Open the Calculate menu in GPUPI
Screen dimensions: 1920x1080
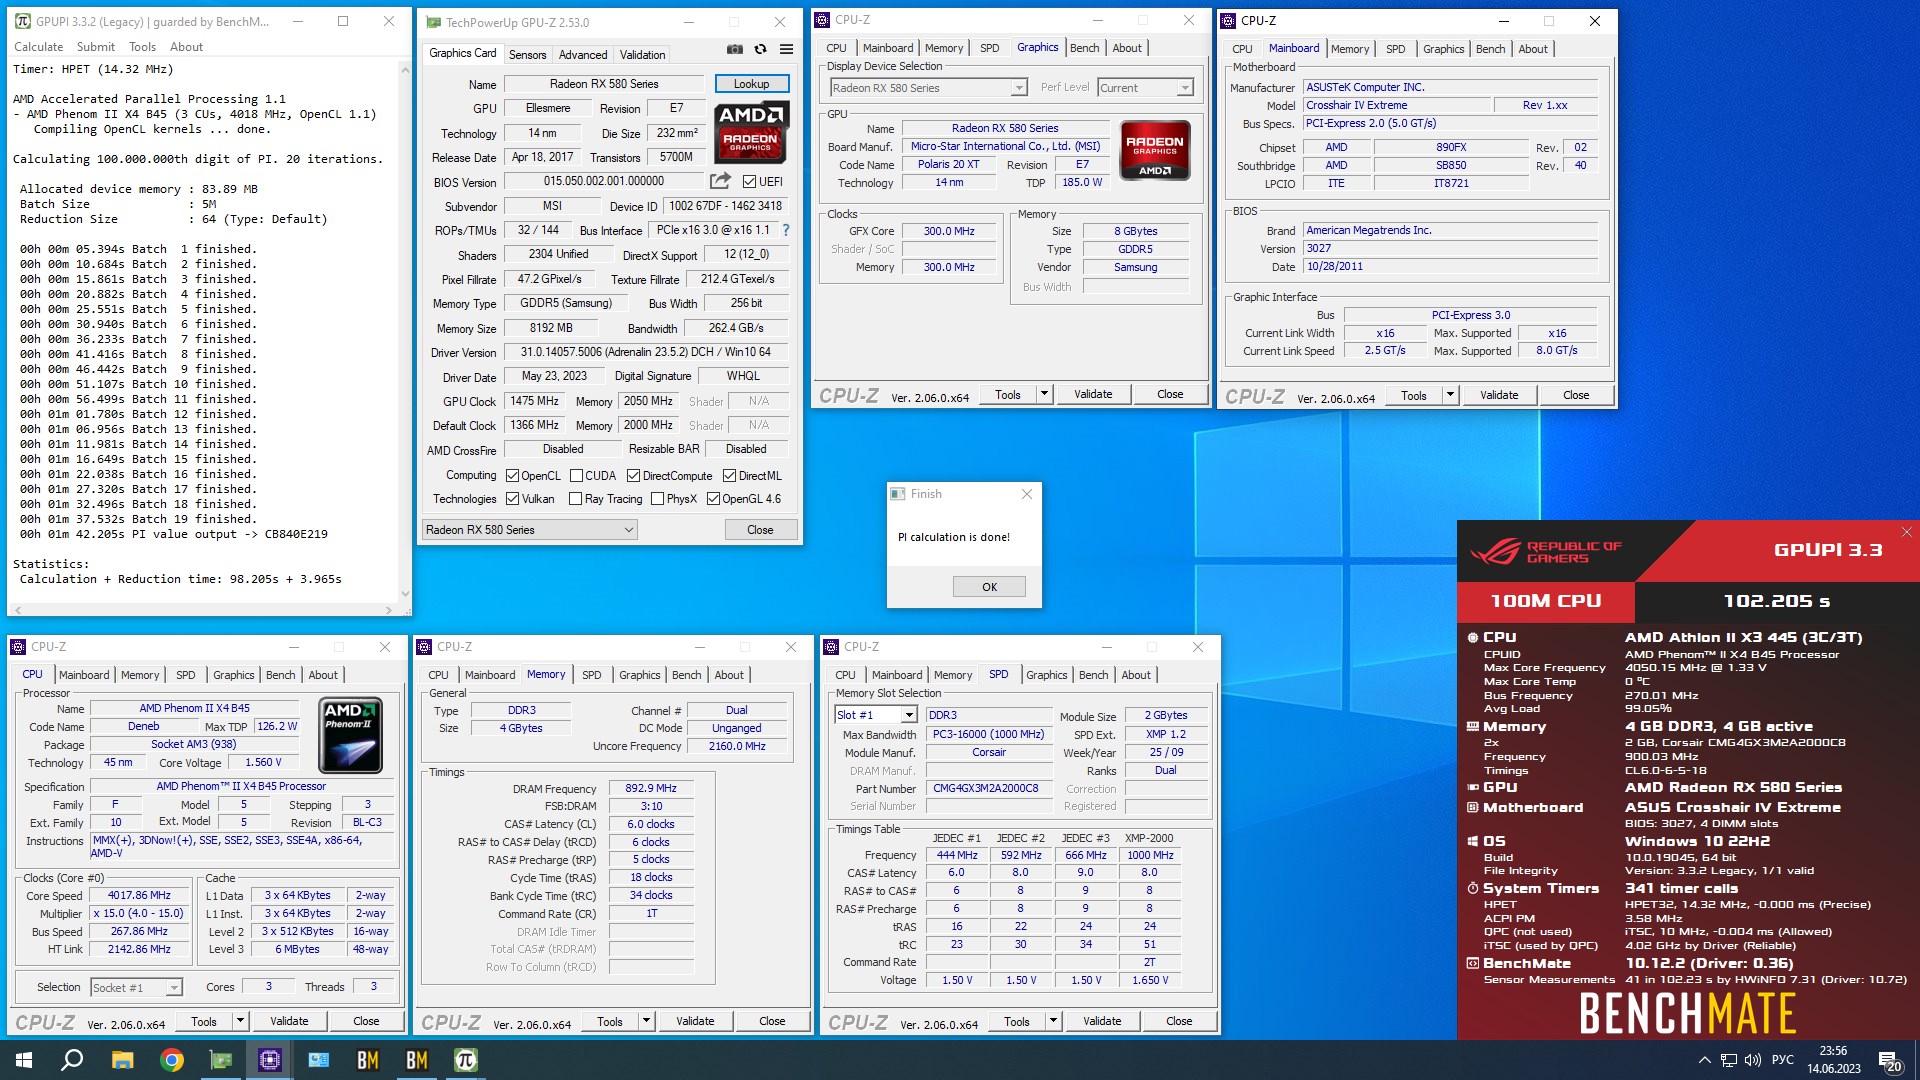(x=38, y=47)
